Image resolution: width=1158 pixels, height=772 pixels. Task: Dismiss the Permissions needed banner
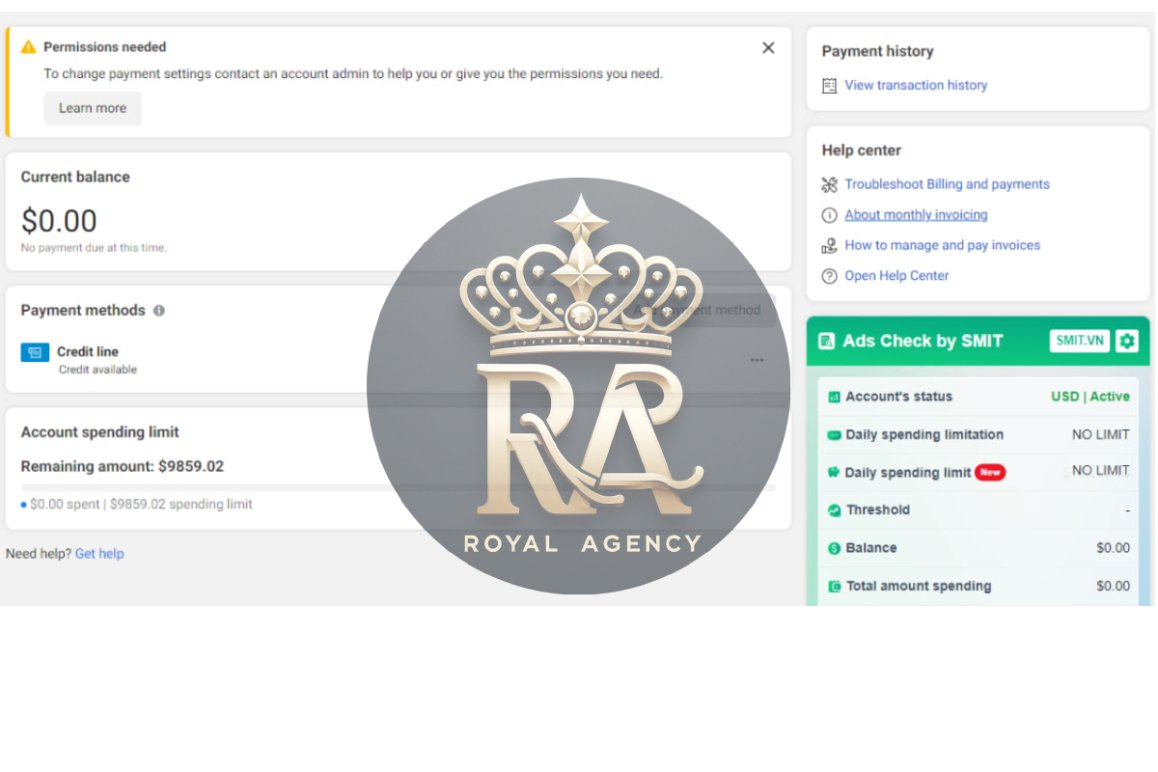click(768, 48)
